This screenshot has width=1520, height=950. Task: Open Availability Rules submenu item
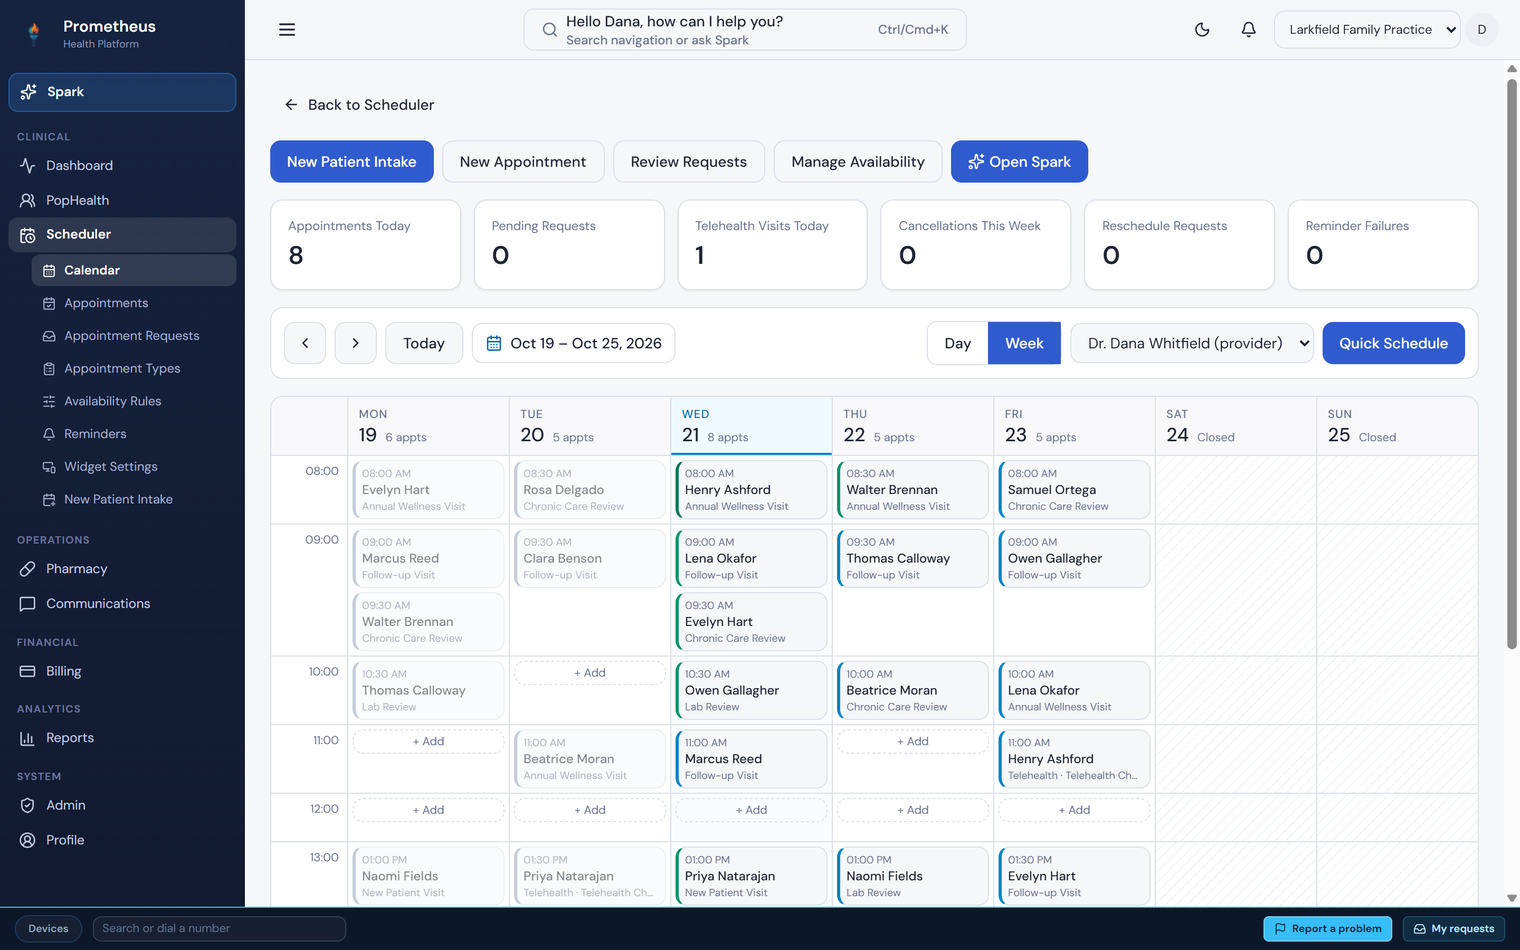tap(134, 401)
